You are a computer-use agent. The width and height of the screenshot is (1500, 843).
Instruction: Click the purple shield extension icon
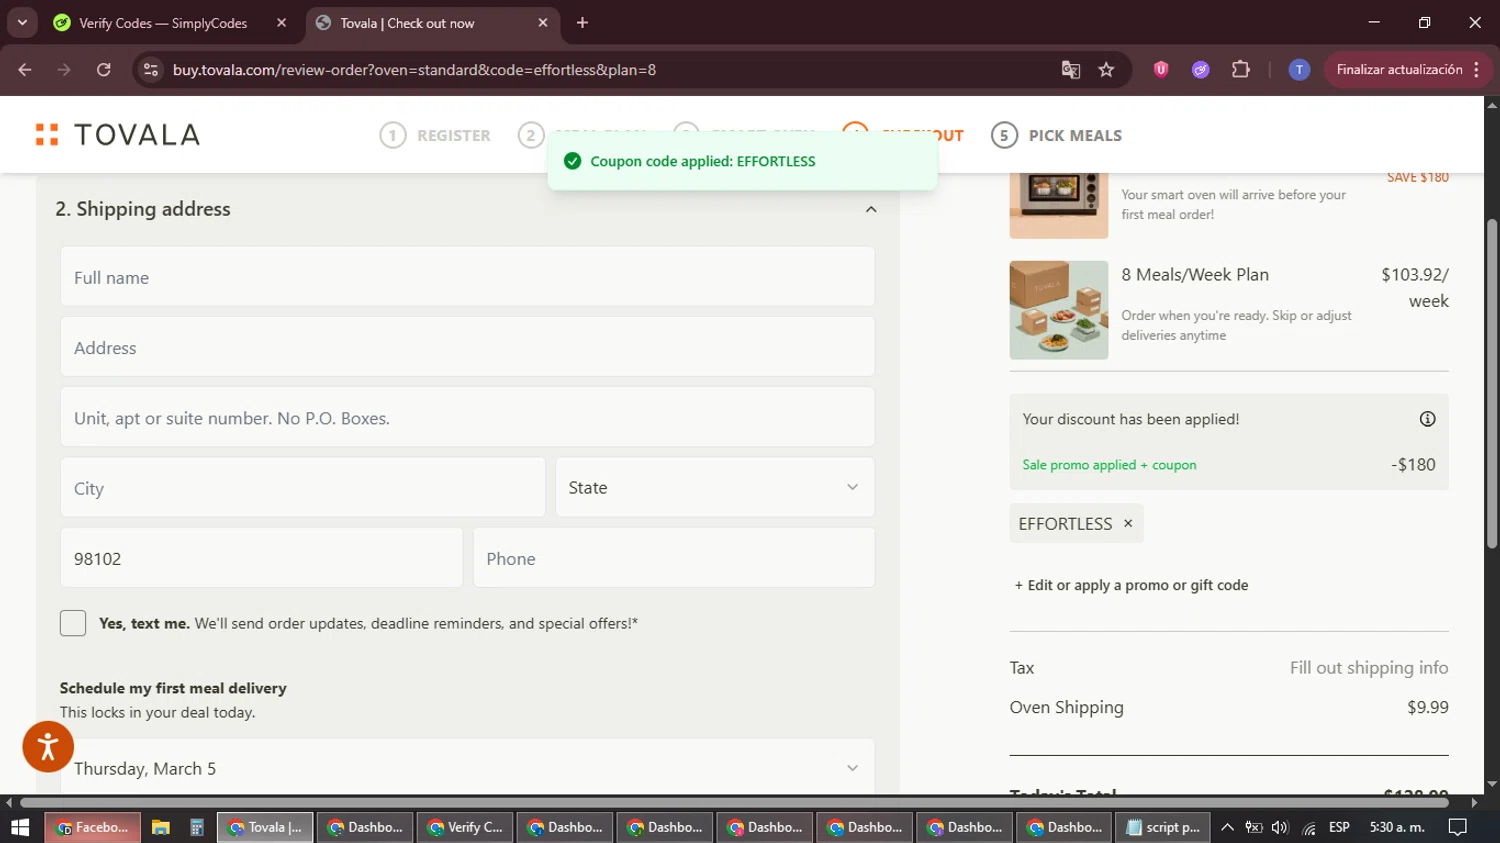tap(1161, 70)
